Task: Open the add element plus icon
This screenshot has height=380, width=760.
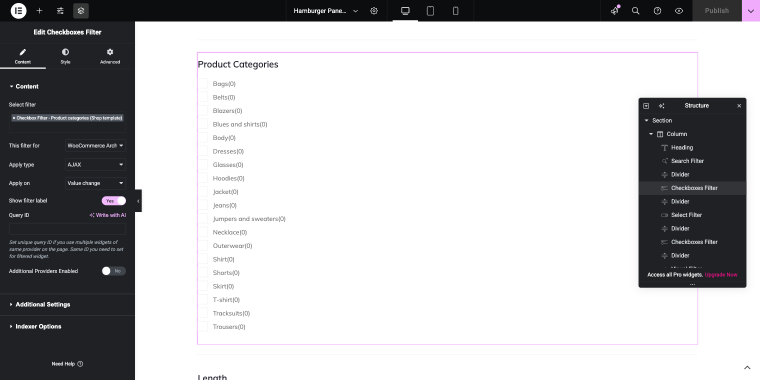Action: pos(39,11)
